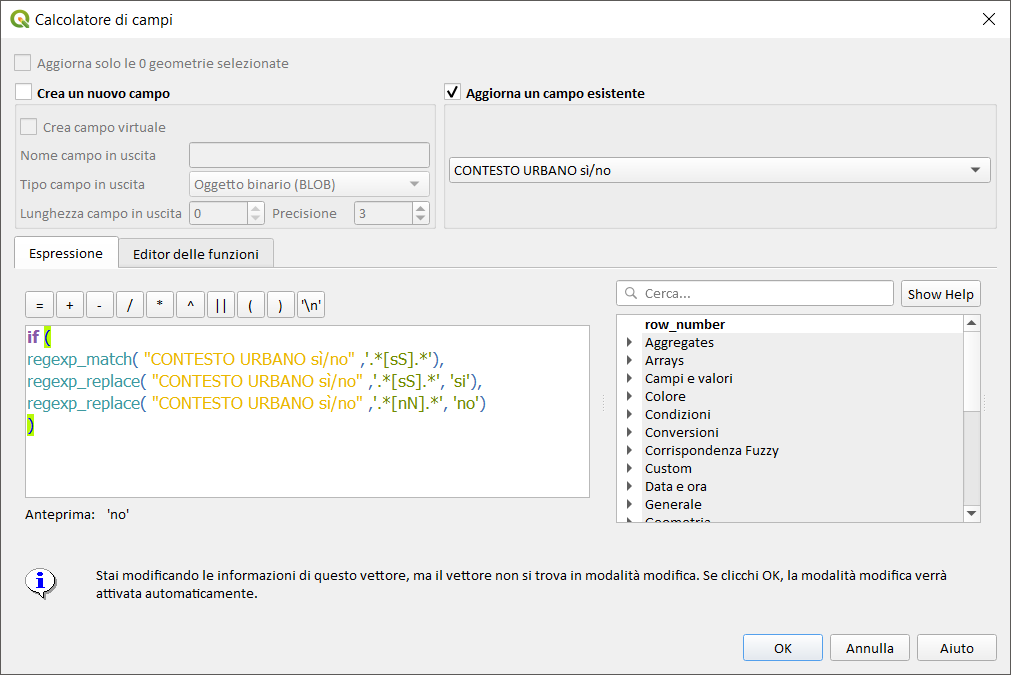1011x675 pixels.
Task: Expand the Aggregates function group
Action: tap(630, 343)
